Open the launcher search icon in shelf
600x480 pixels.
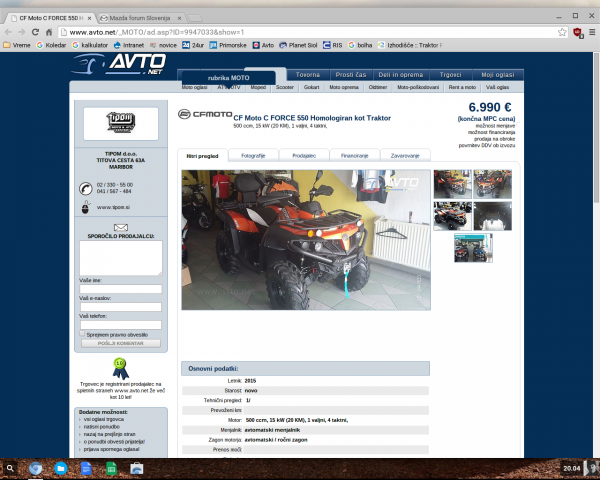[11, 468]
